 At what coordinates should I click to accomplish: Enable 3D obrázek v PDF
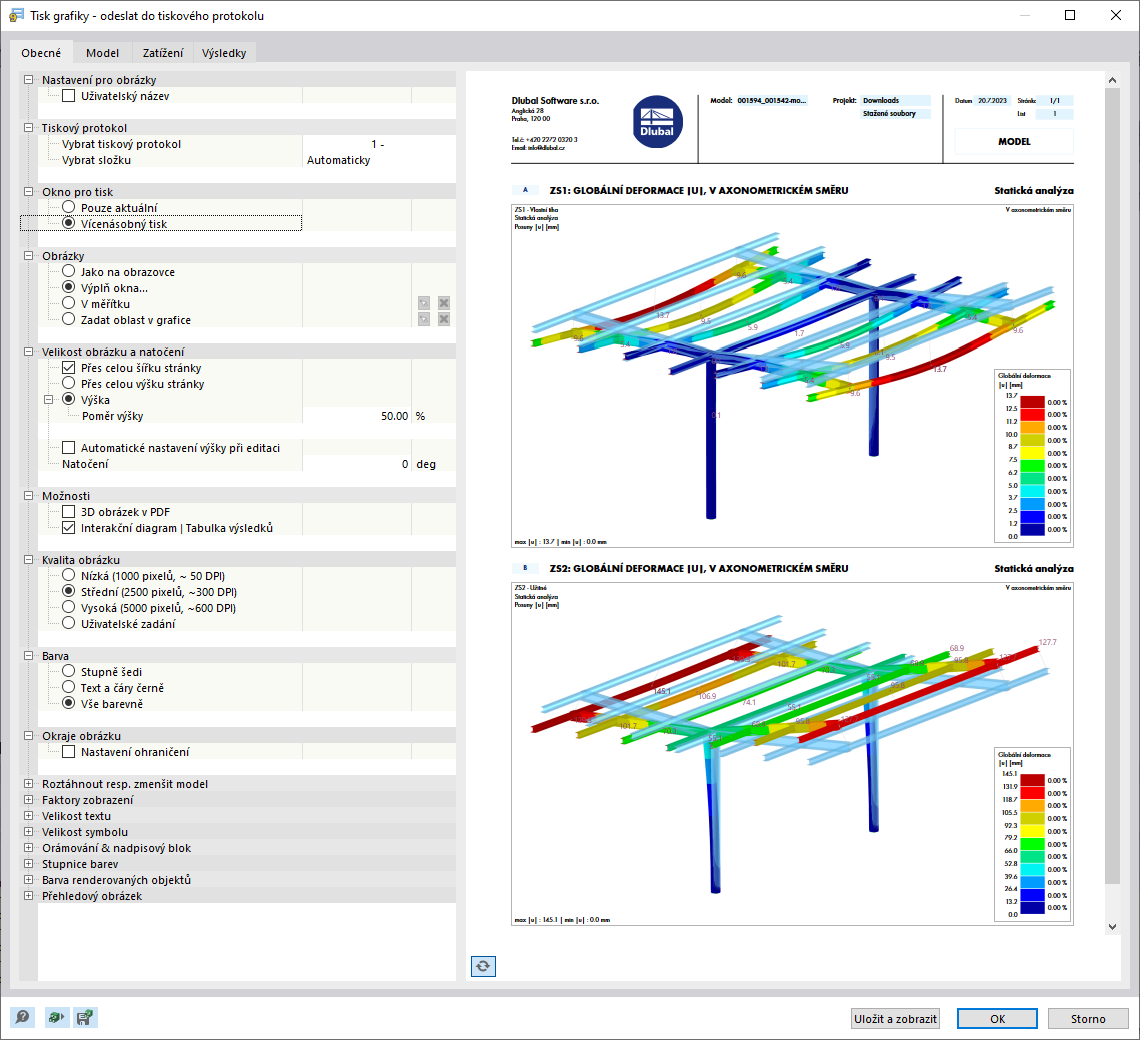point(68,511)
